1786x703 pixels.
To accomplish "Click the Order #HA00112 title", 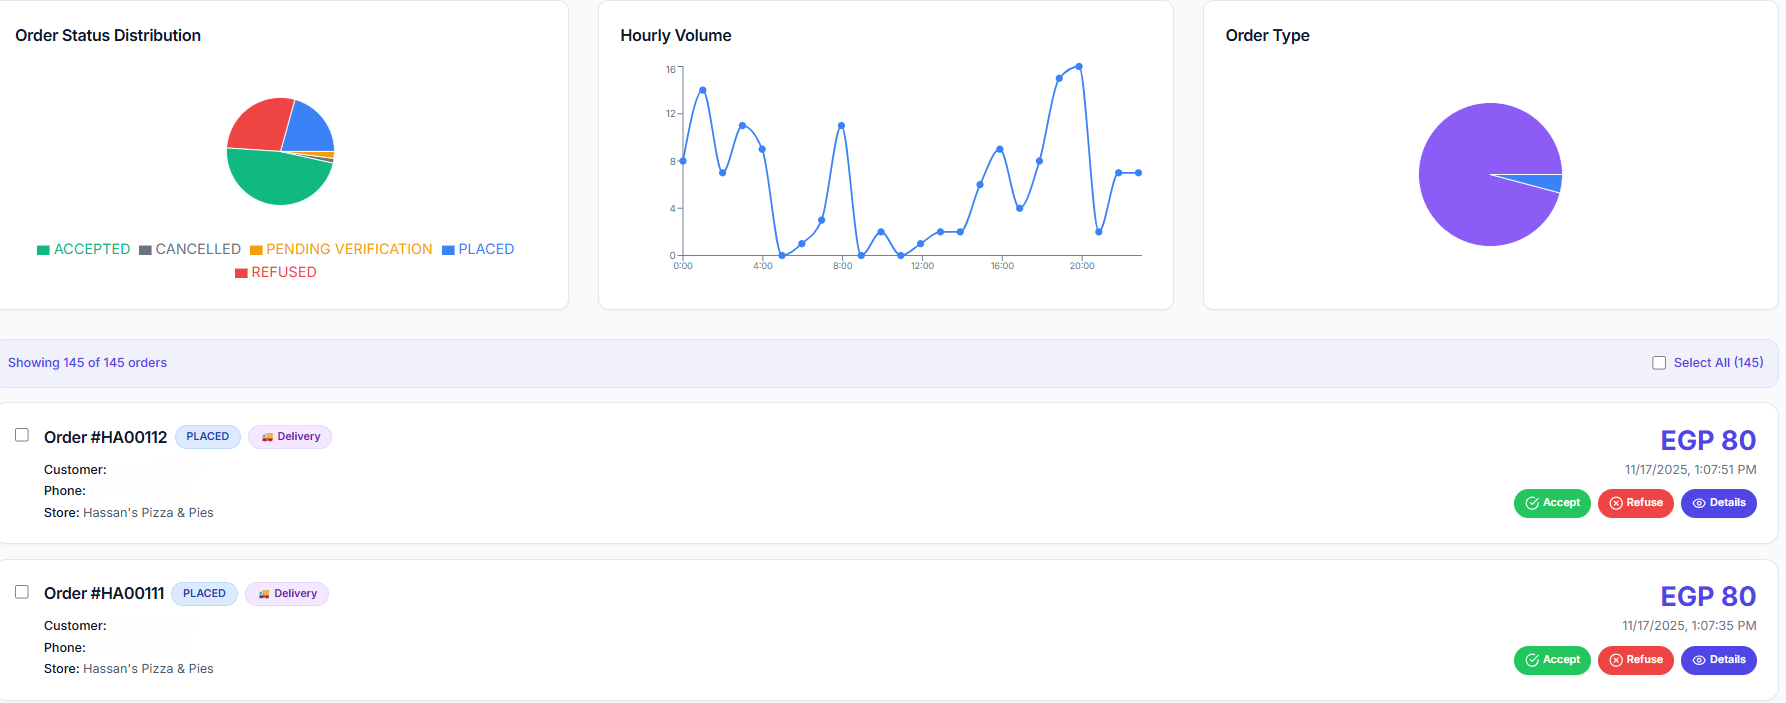I will pyautogui.click(x=105, y=437).
